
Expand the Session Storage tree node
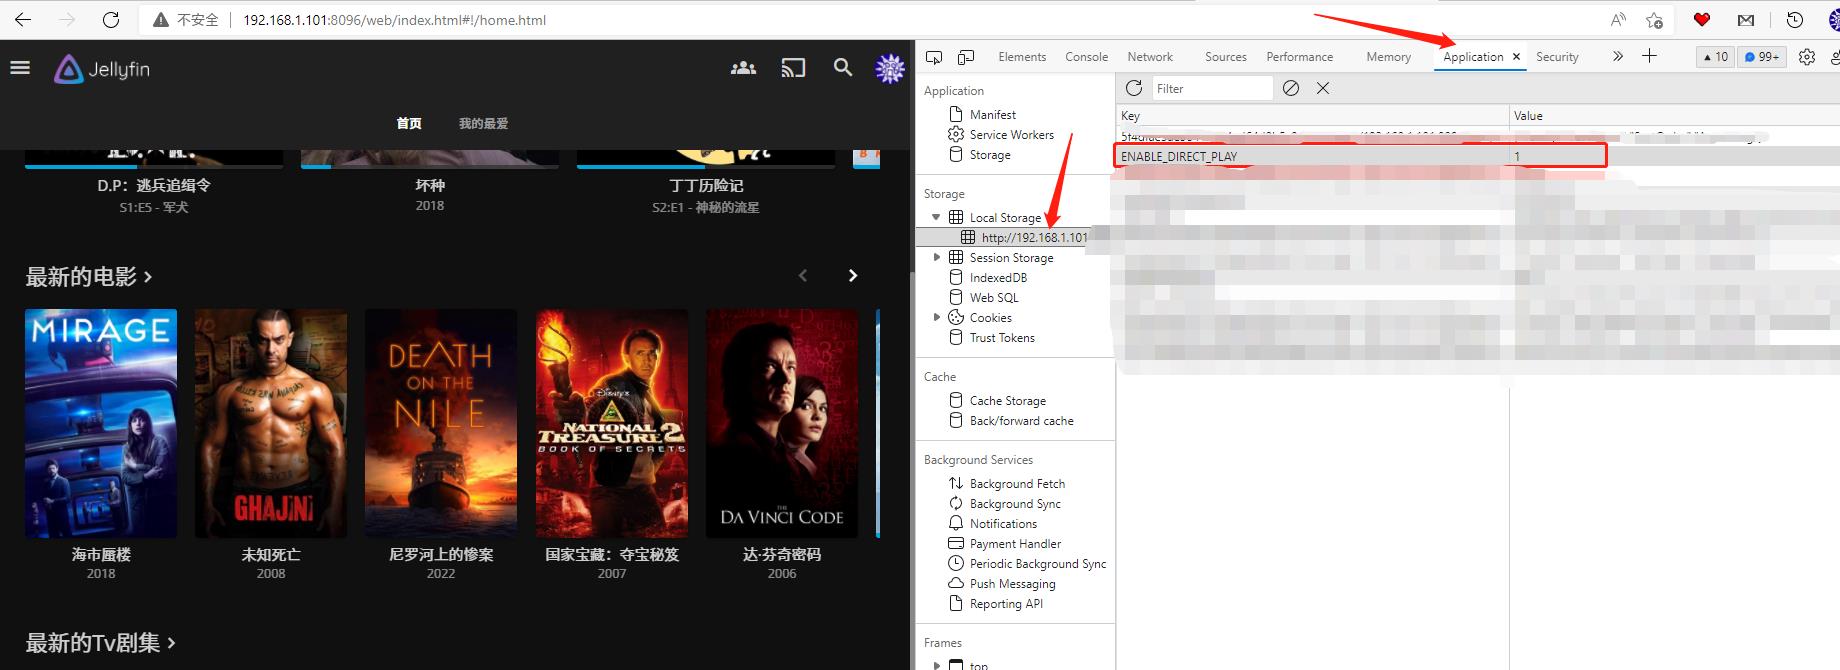[x=936, y=257]
